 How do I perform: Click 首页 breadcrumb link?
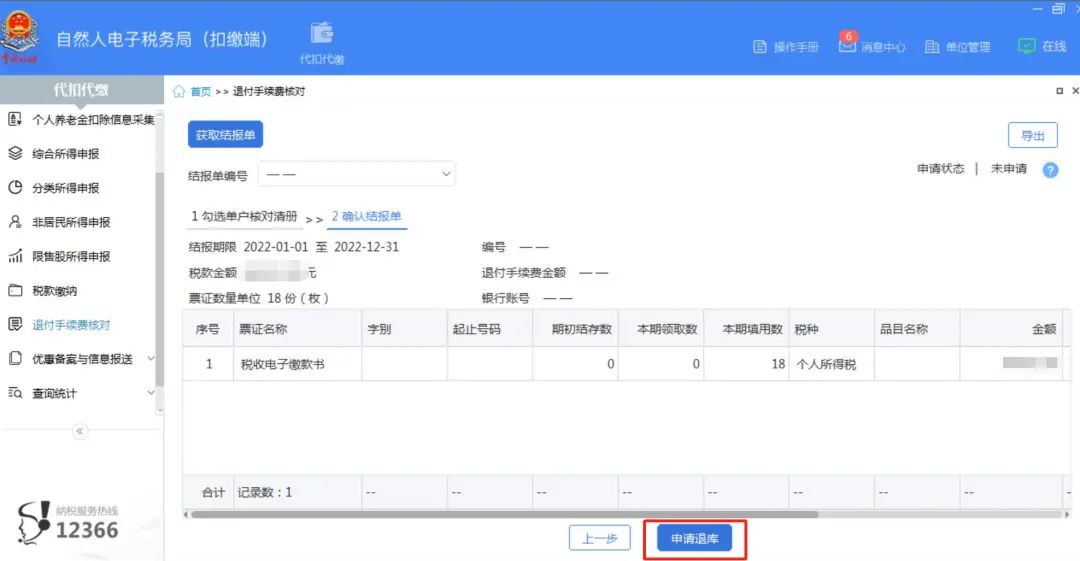click(200, 92)
